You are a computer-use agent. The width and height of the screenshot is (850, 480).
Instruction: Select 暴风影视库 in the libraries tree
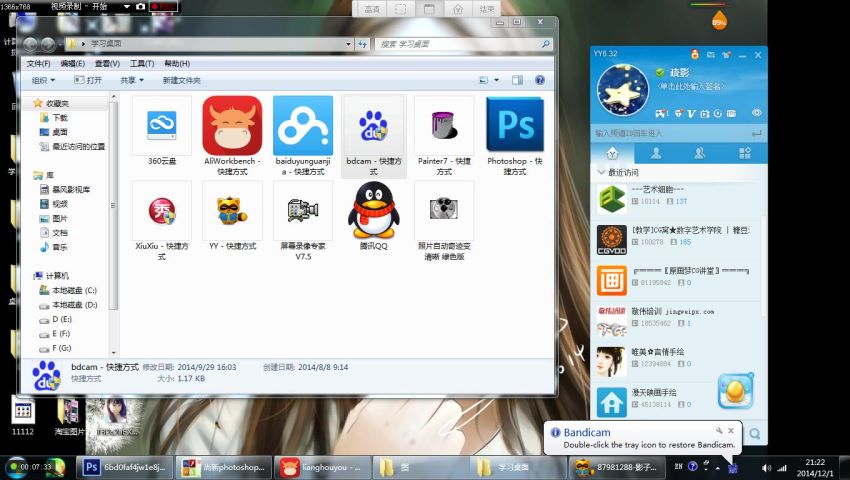click(65, 189)
